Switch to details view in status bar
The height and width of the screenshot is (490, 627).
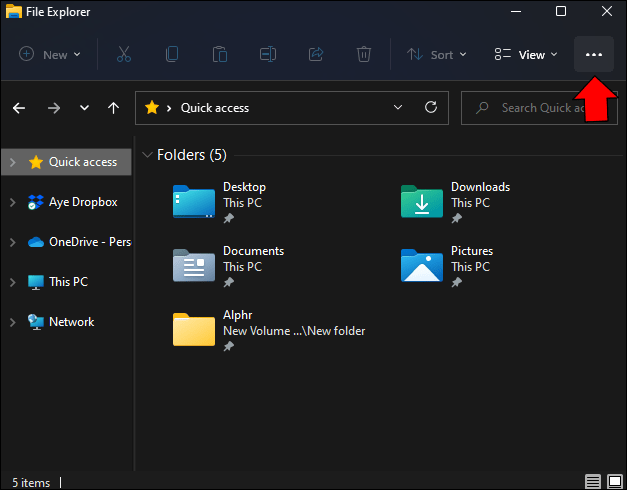593,482
